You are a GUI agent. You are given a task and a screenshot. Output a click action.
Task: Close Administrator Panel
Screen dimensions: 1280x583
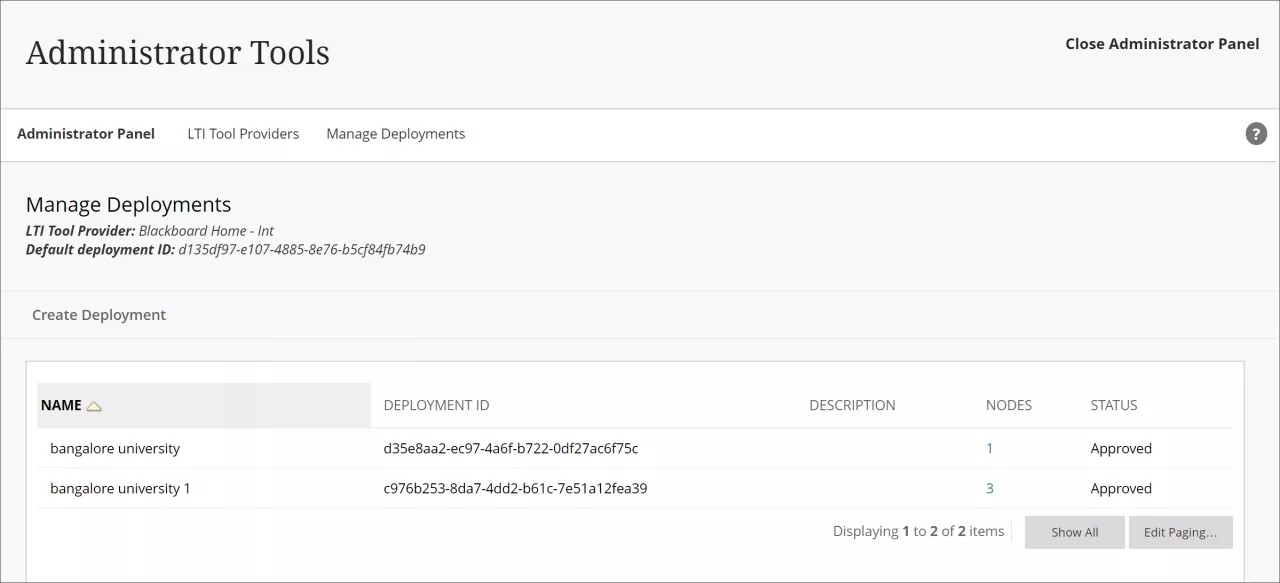coord(1162,43)
